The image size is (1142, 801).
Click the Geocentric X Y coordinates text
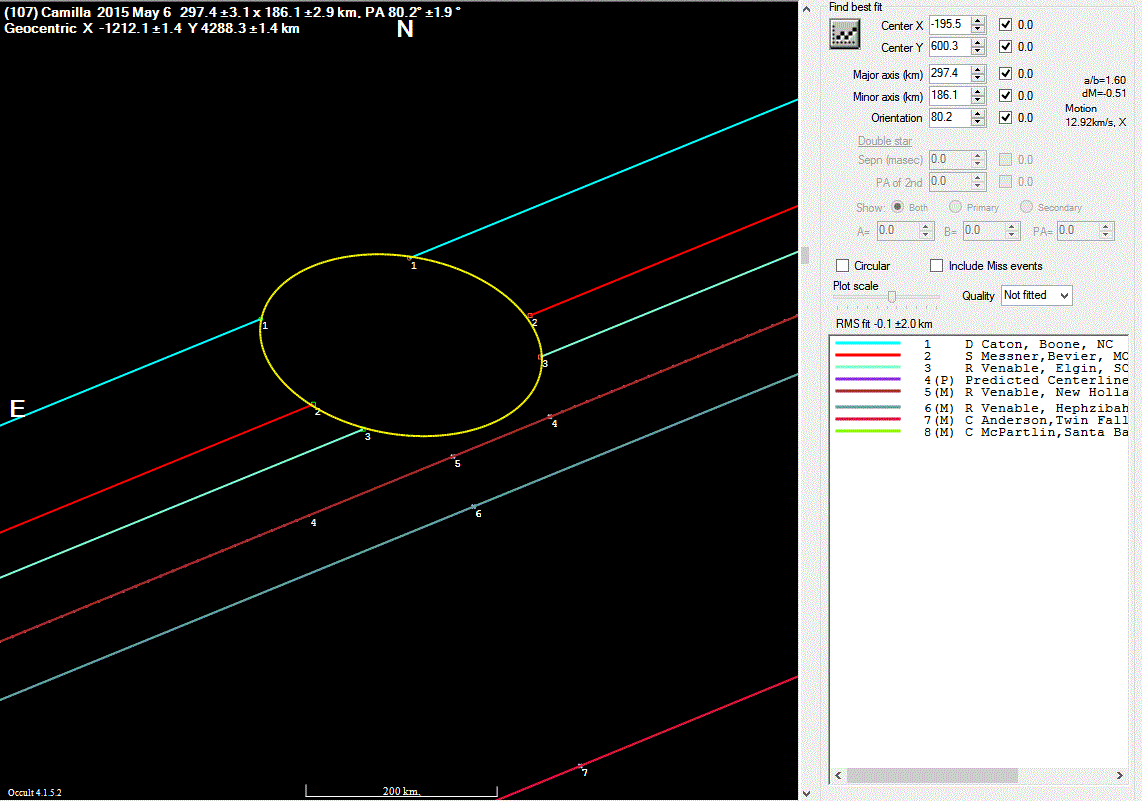tap(151, 28)
